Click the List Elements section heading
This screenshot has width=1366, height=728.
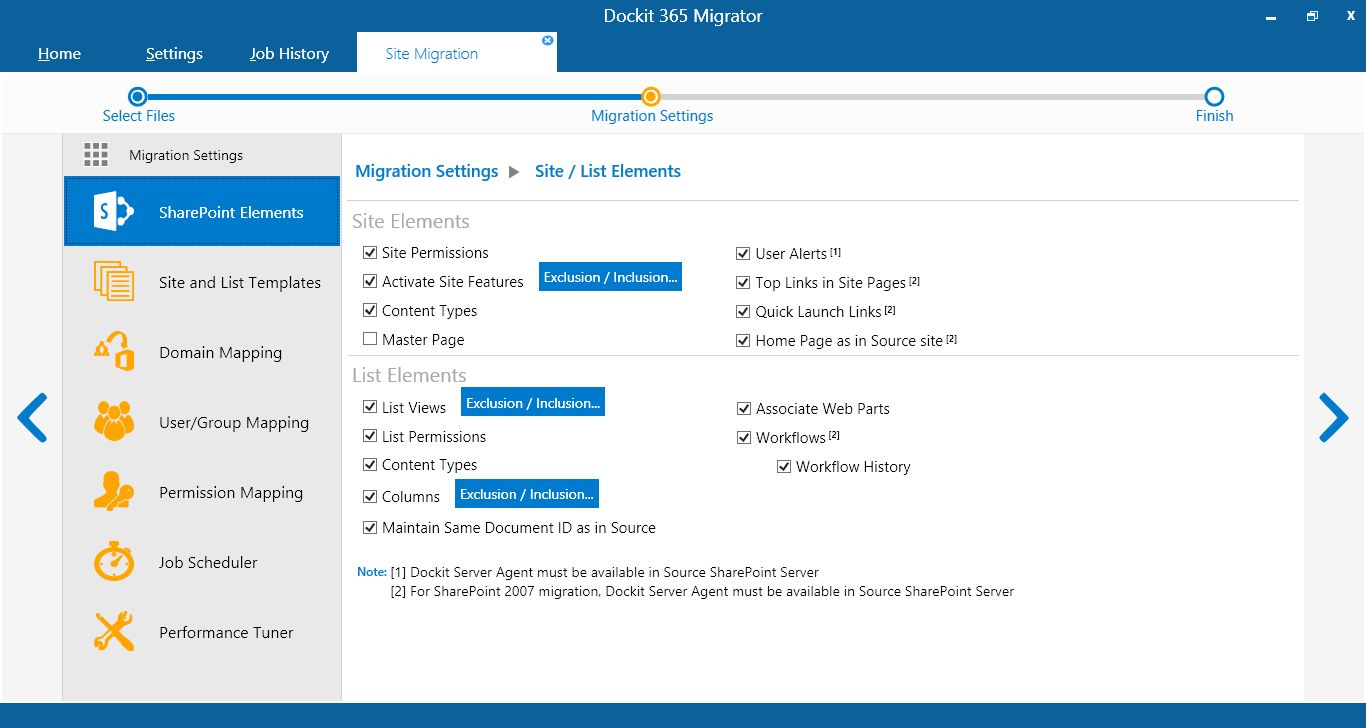[x=409, y=375]
